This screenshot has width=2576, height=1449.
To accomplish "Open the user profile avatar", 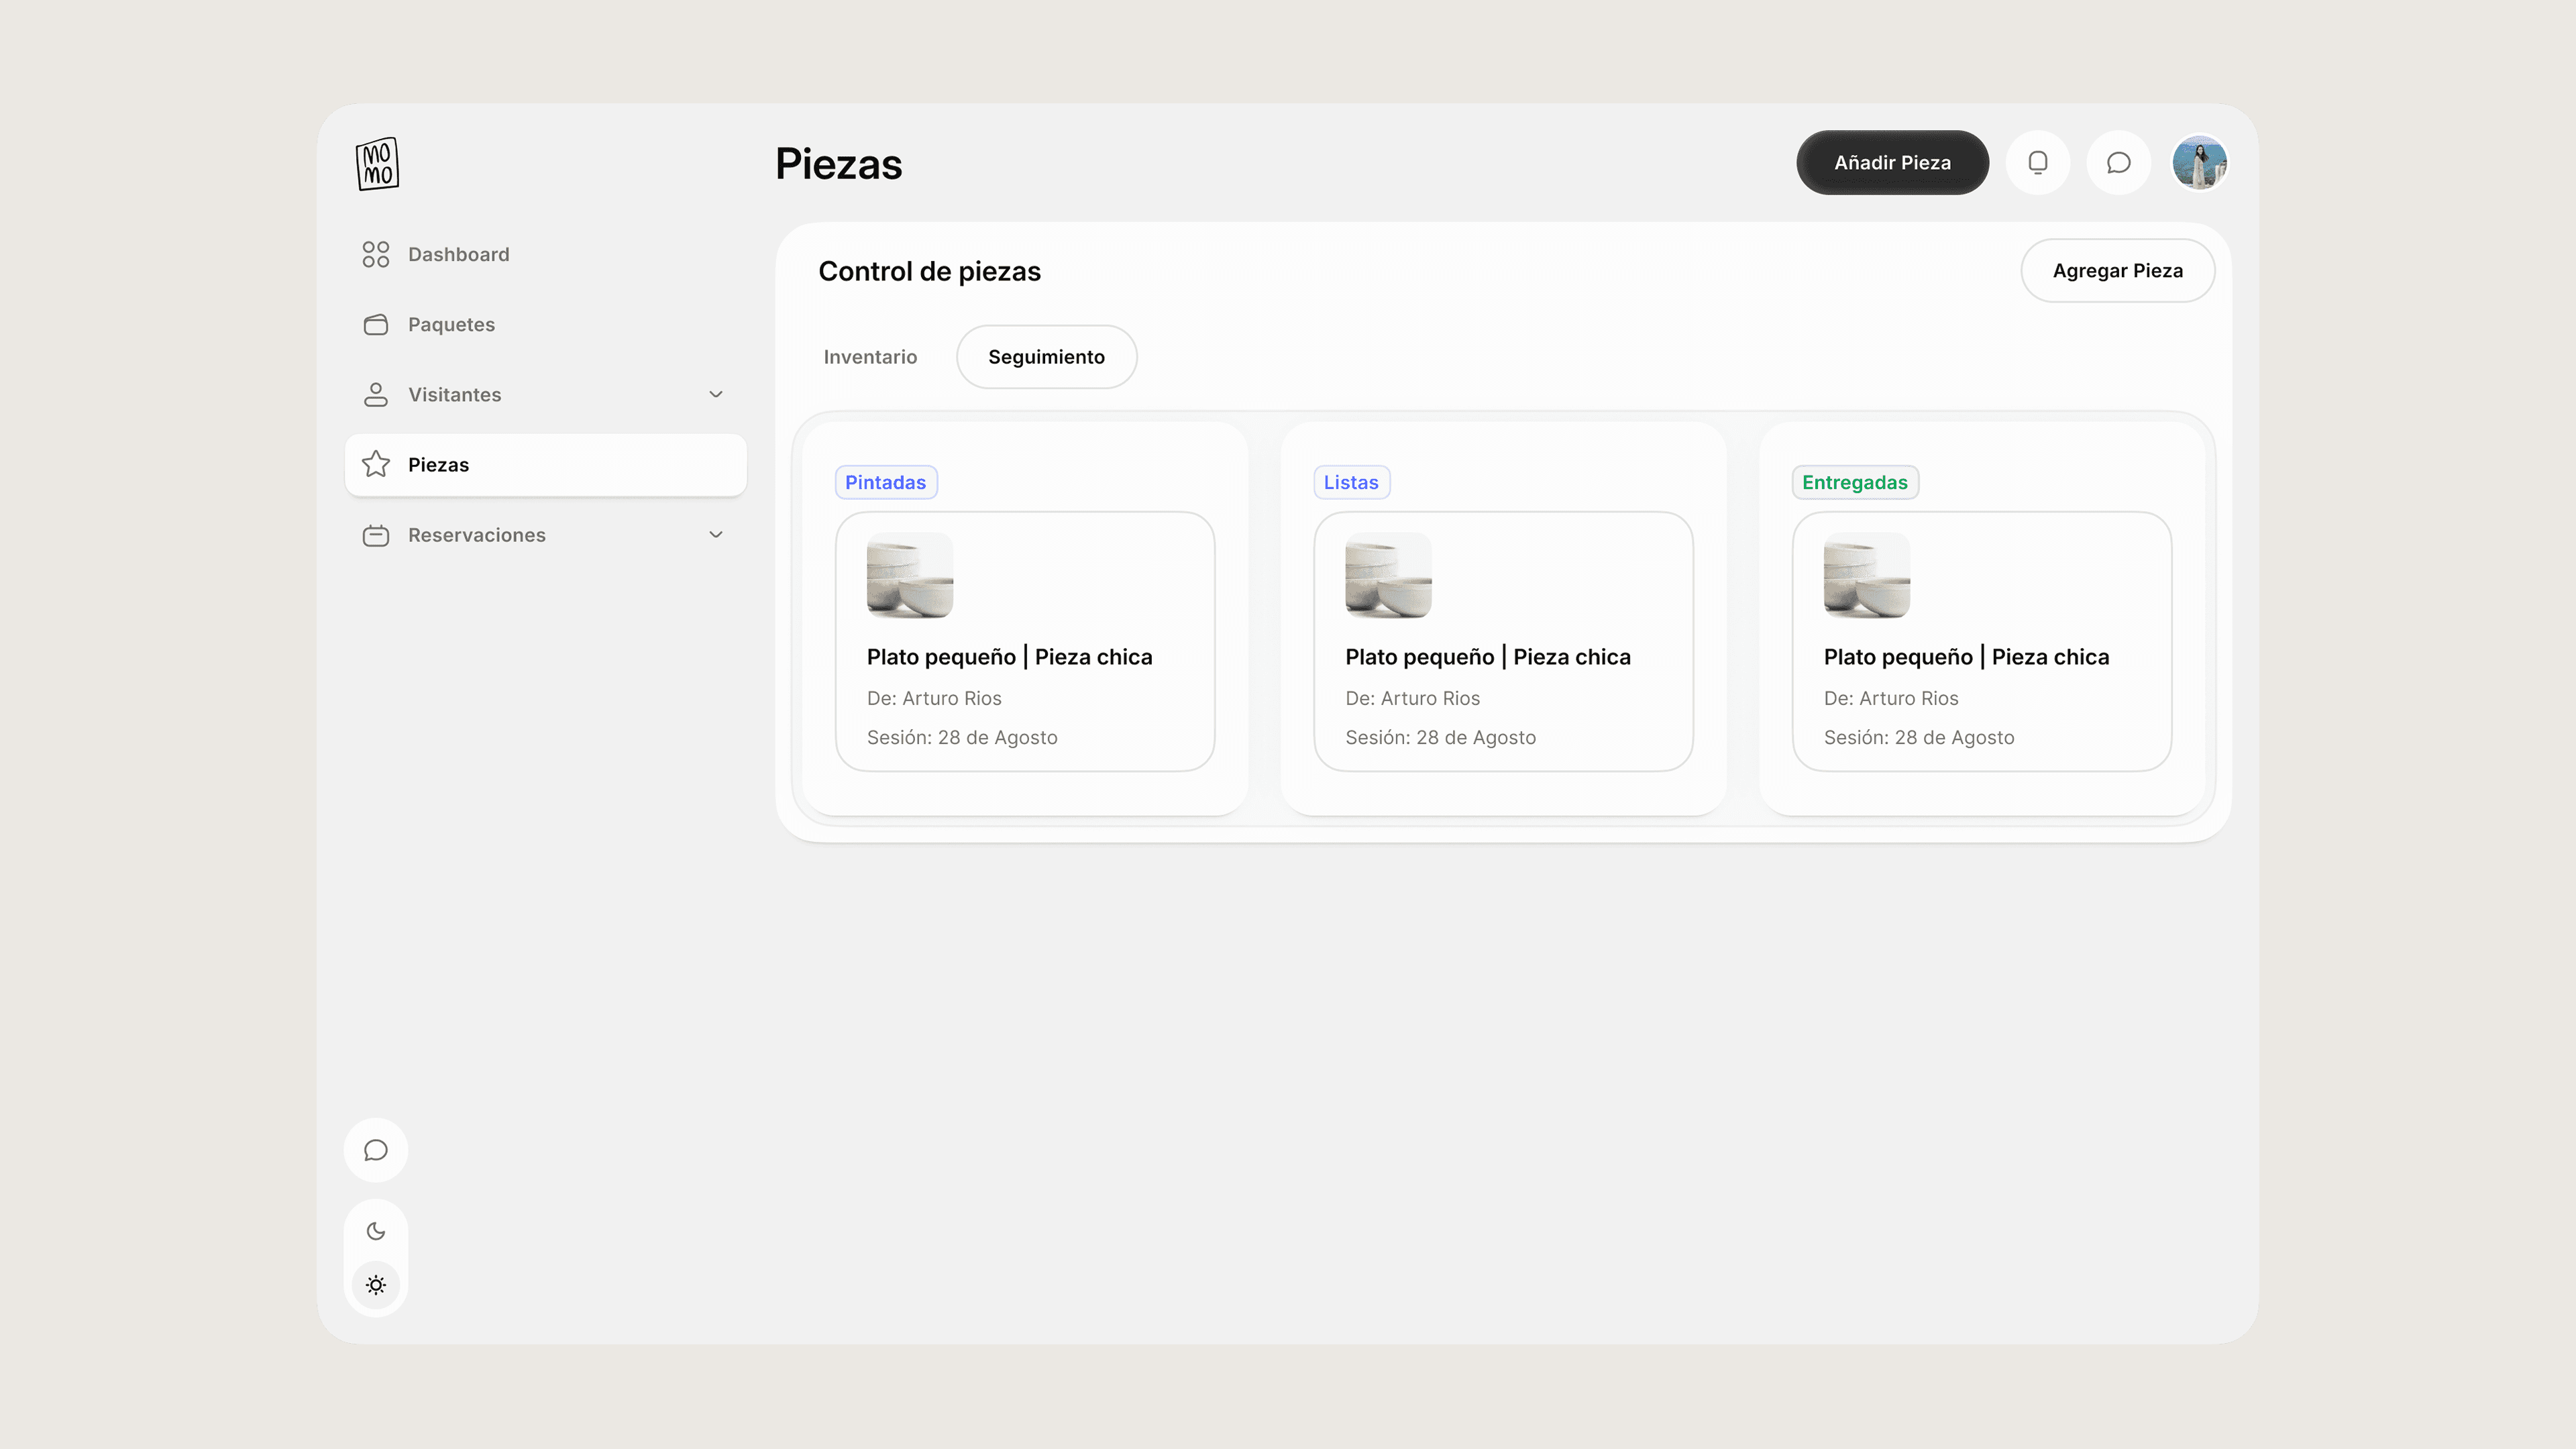I will click(2199, 162).
